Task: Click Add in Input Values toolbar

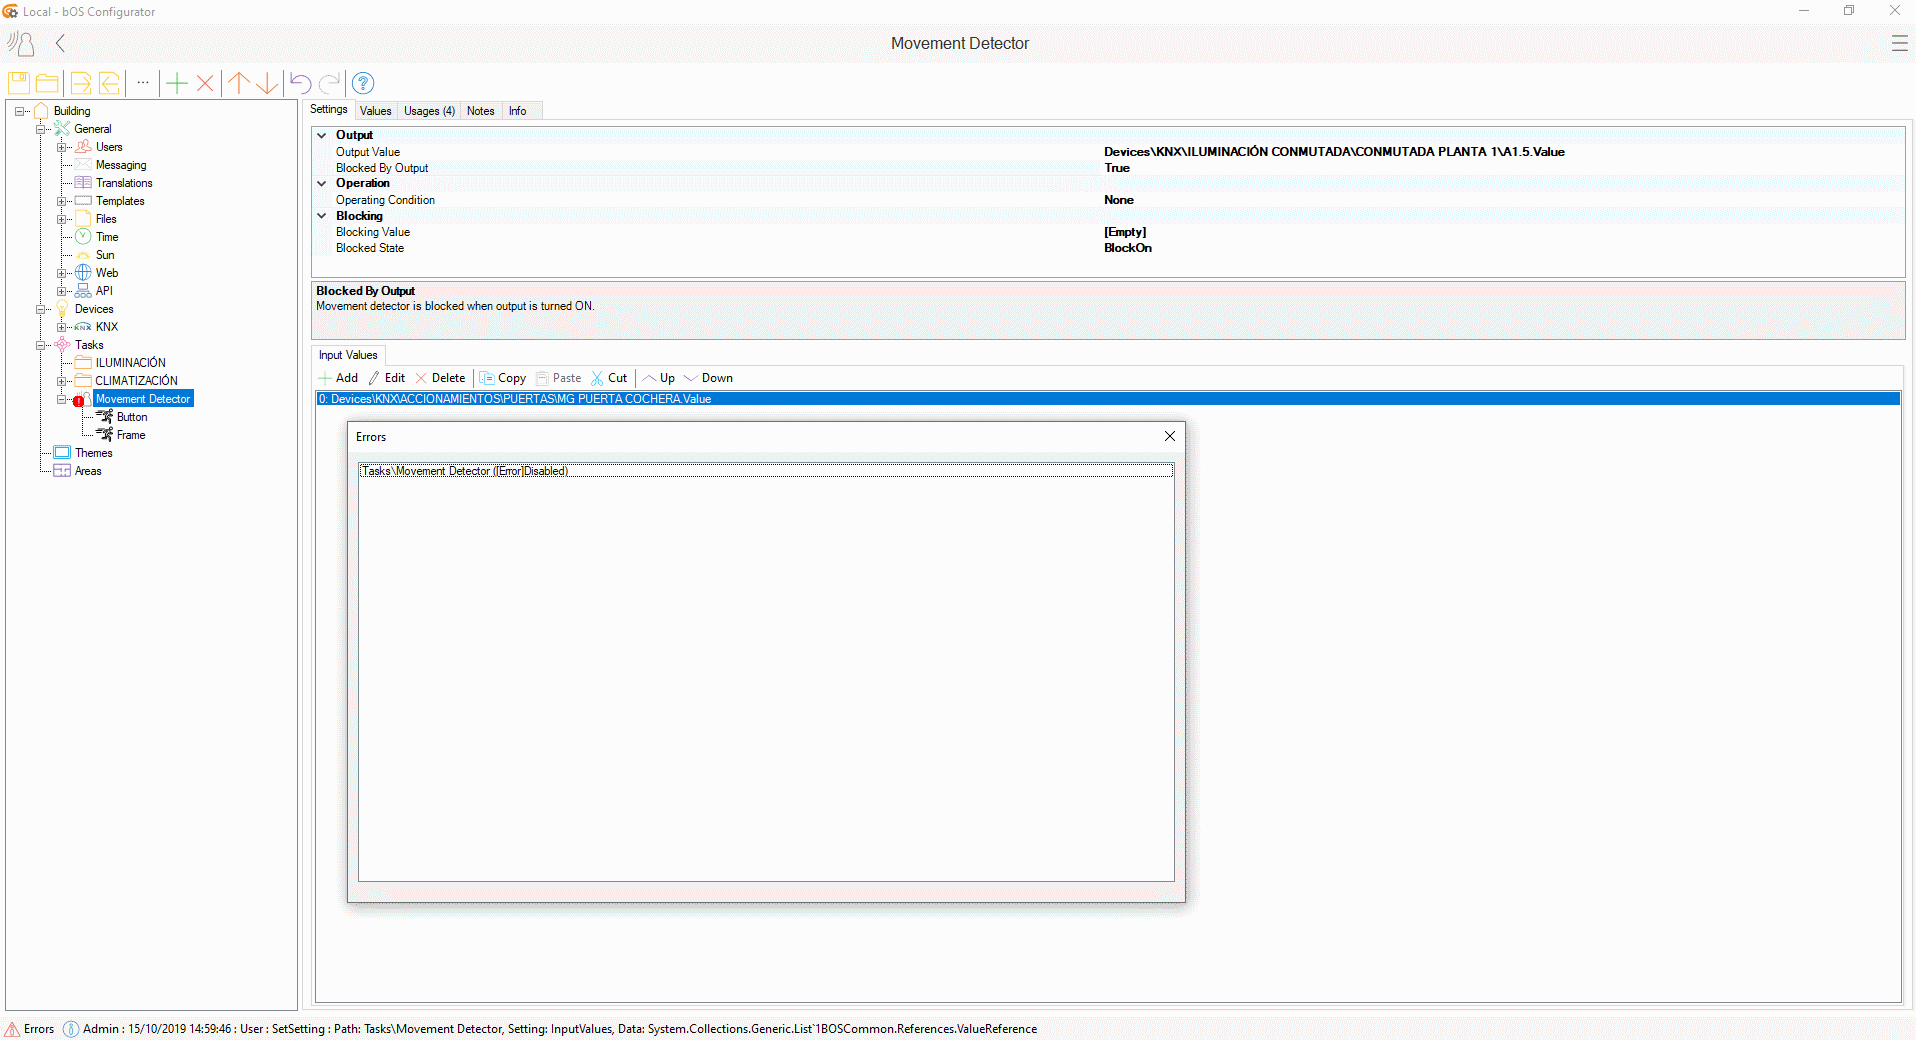Action: (338, 378)
